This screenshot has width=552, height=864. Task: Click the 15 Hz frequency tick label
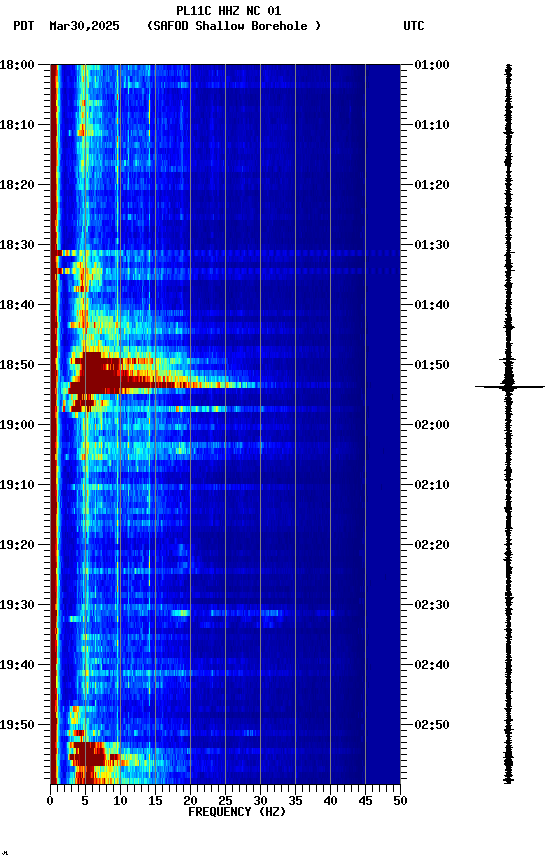point(155,801)
